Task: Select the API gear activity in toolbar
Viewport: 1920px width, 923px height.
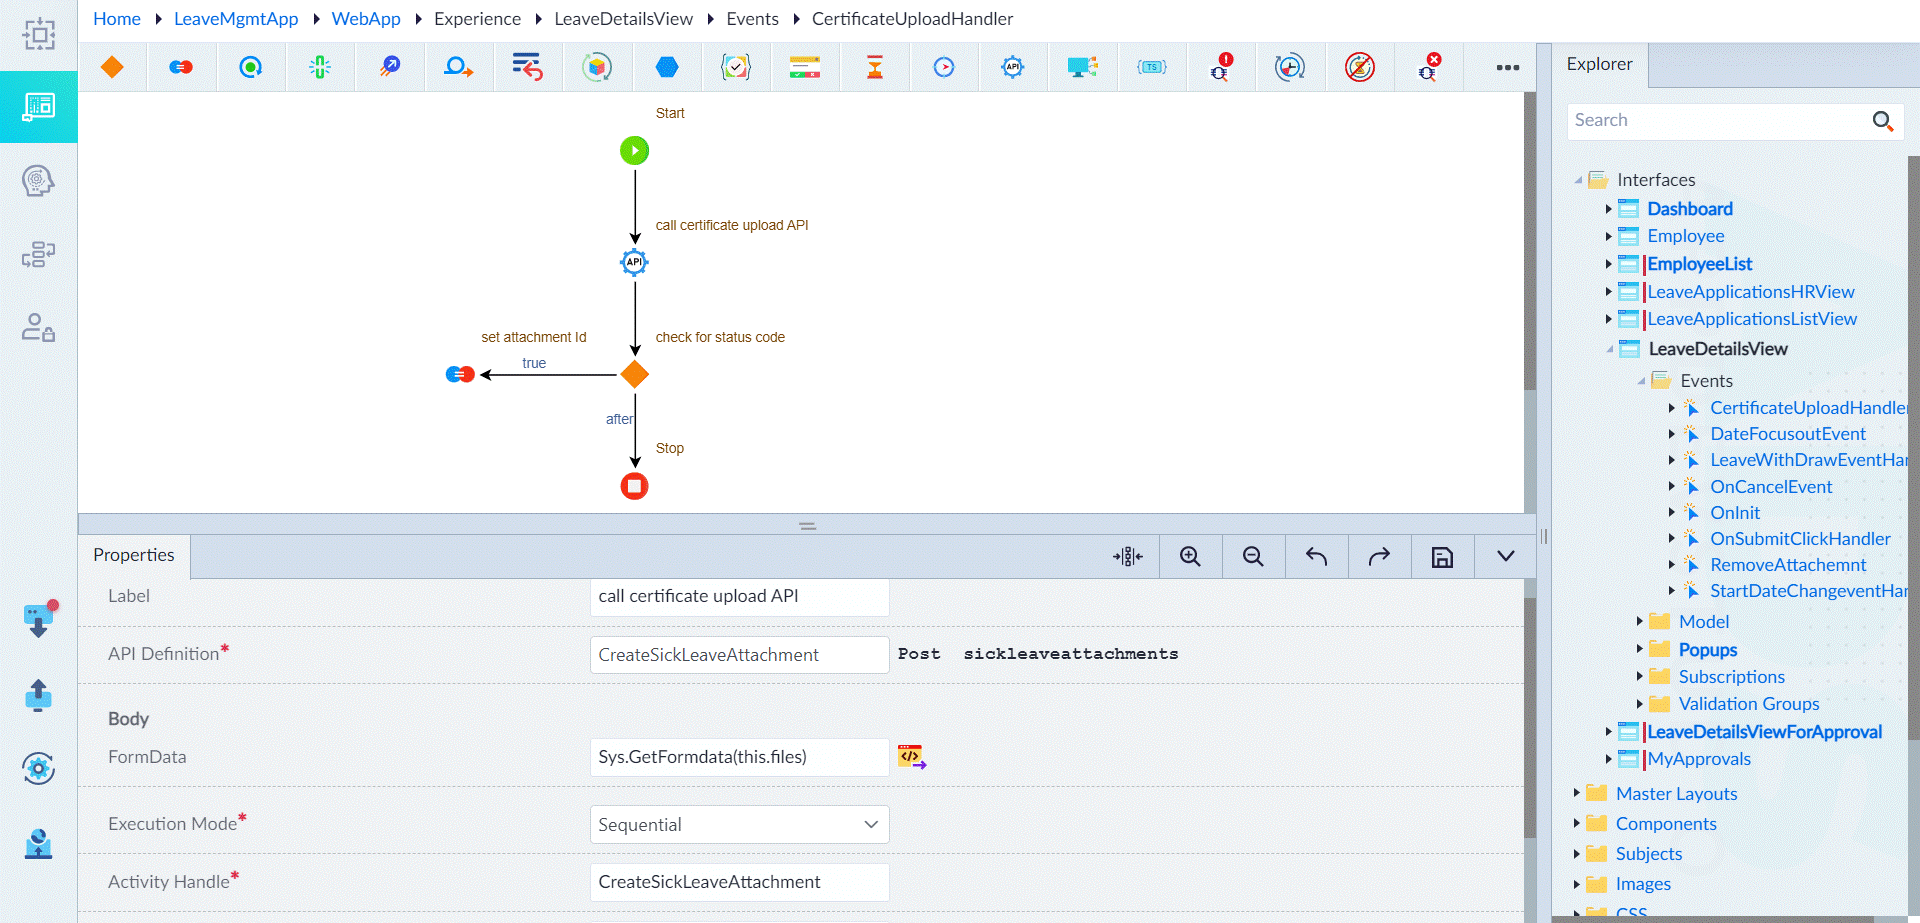Action: [x=1013, y=67]
